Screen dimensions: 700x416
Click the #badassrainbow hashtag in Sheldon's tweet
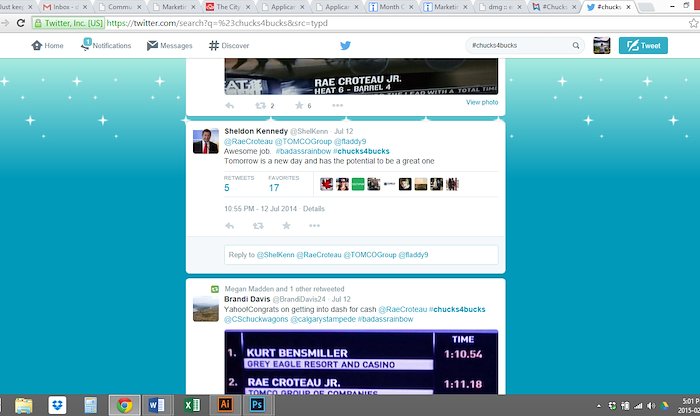[x=303, y=151]
